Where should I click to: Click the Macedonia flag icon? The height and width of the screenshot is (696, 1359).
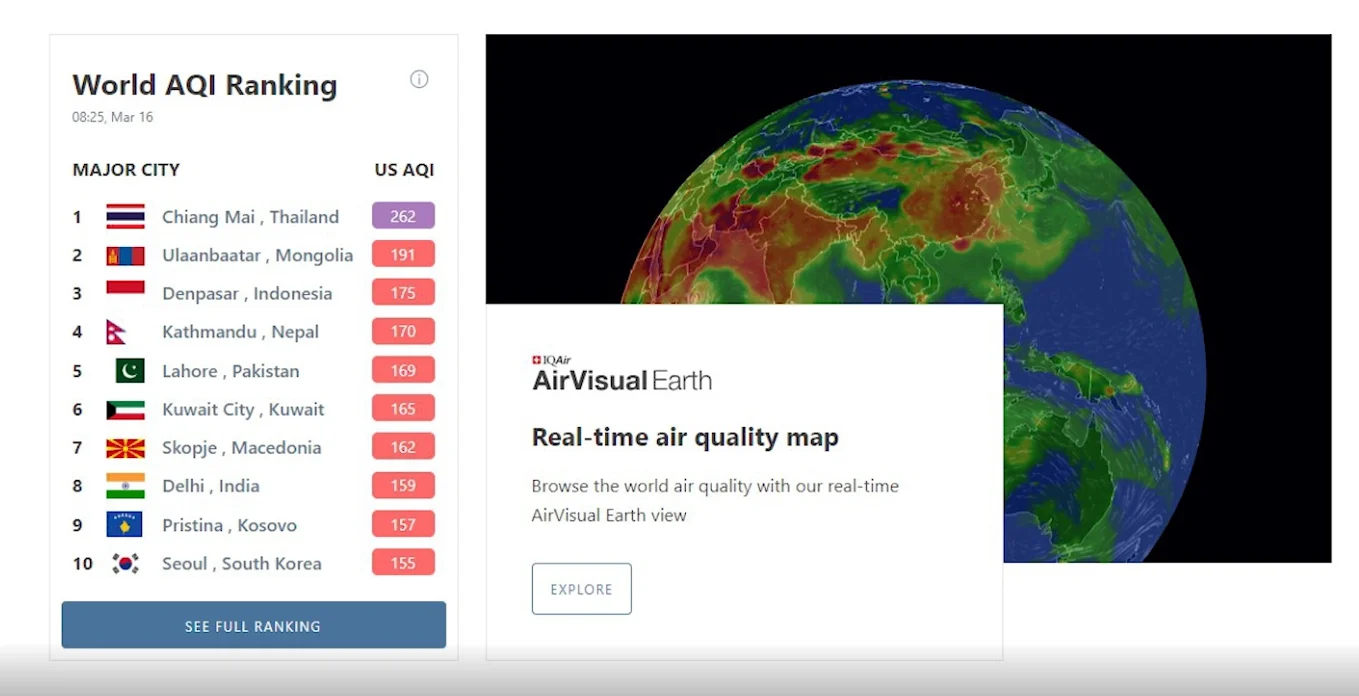tap(126, 448)
